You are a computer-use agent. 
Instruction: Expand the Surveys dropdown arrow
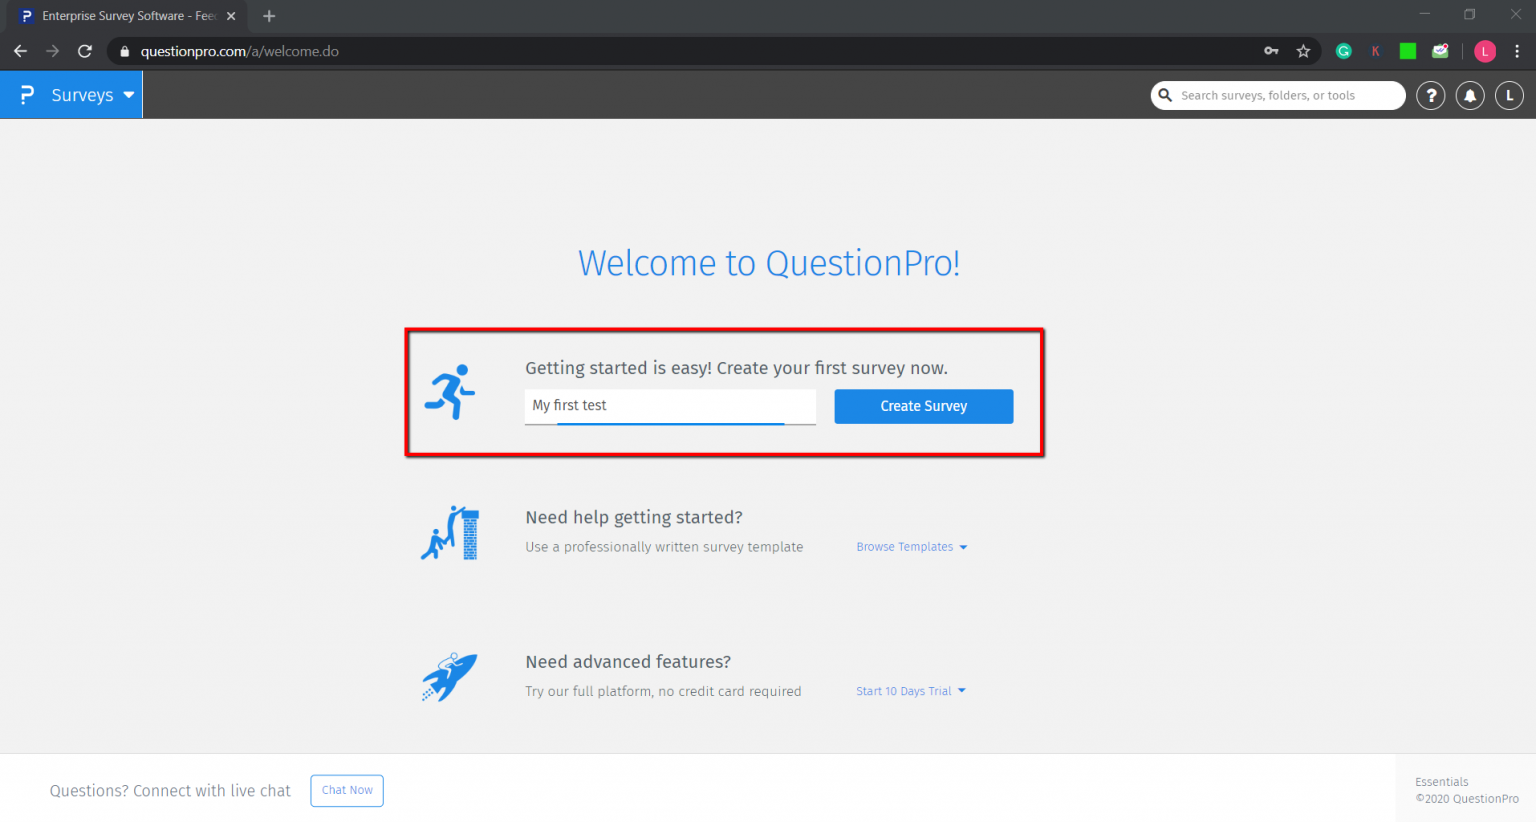coord(129,94)
